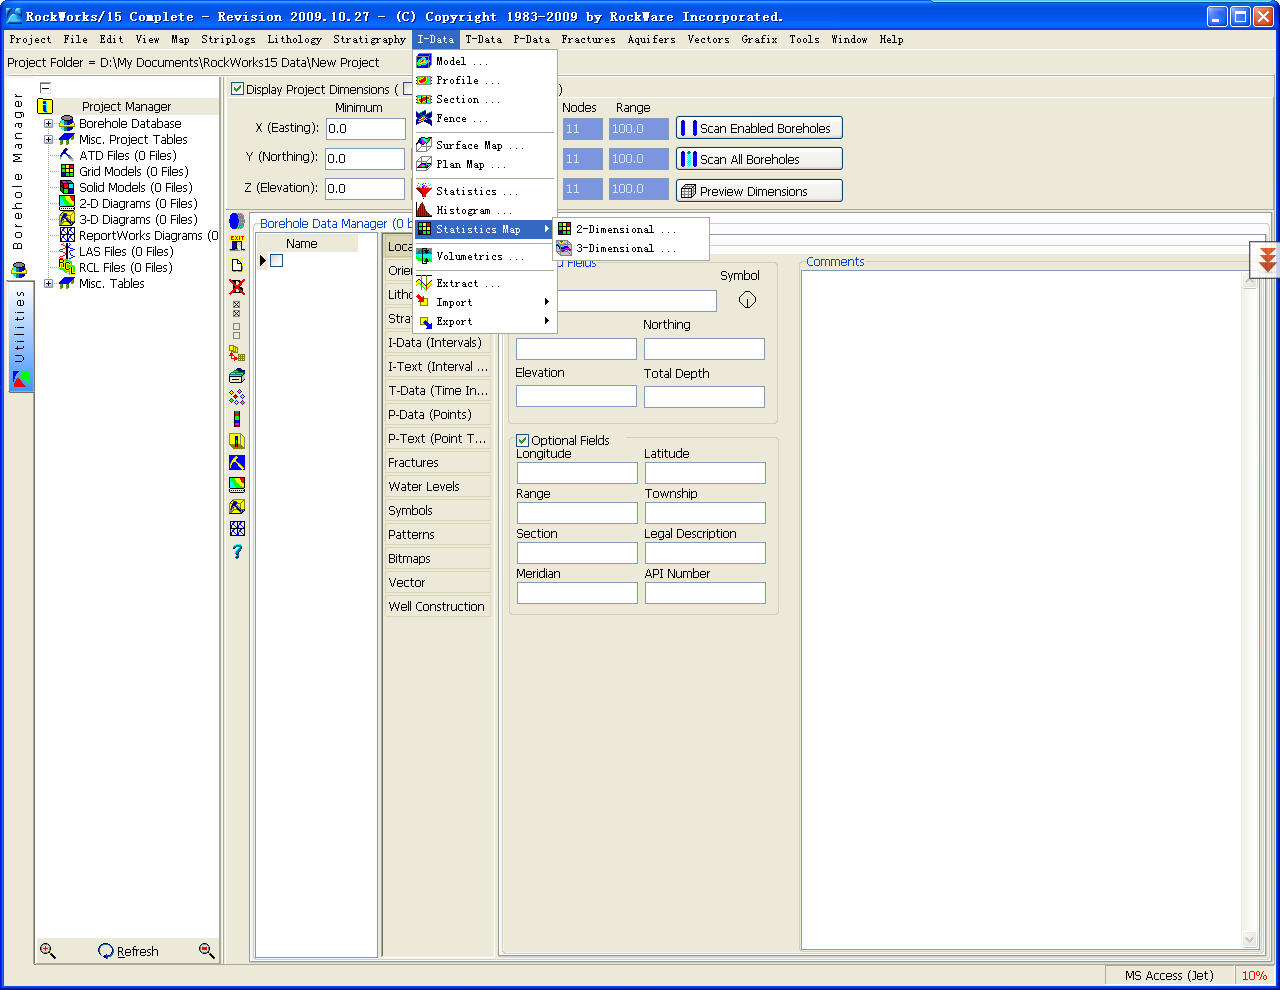
Task: Select Grid Models in project tree
Action: coord(133,171)
